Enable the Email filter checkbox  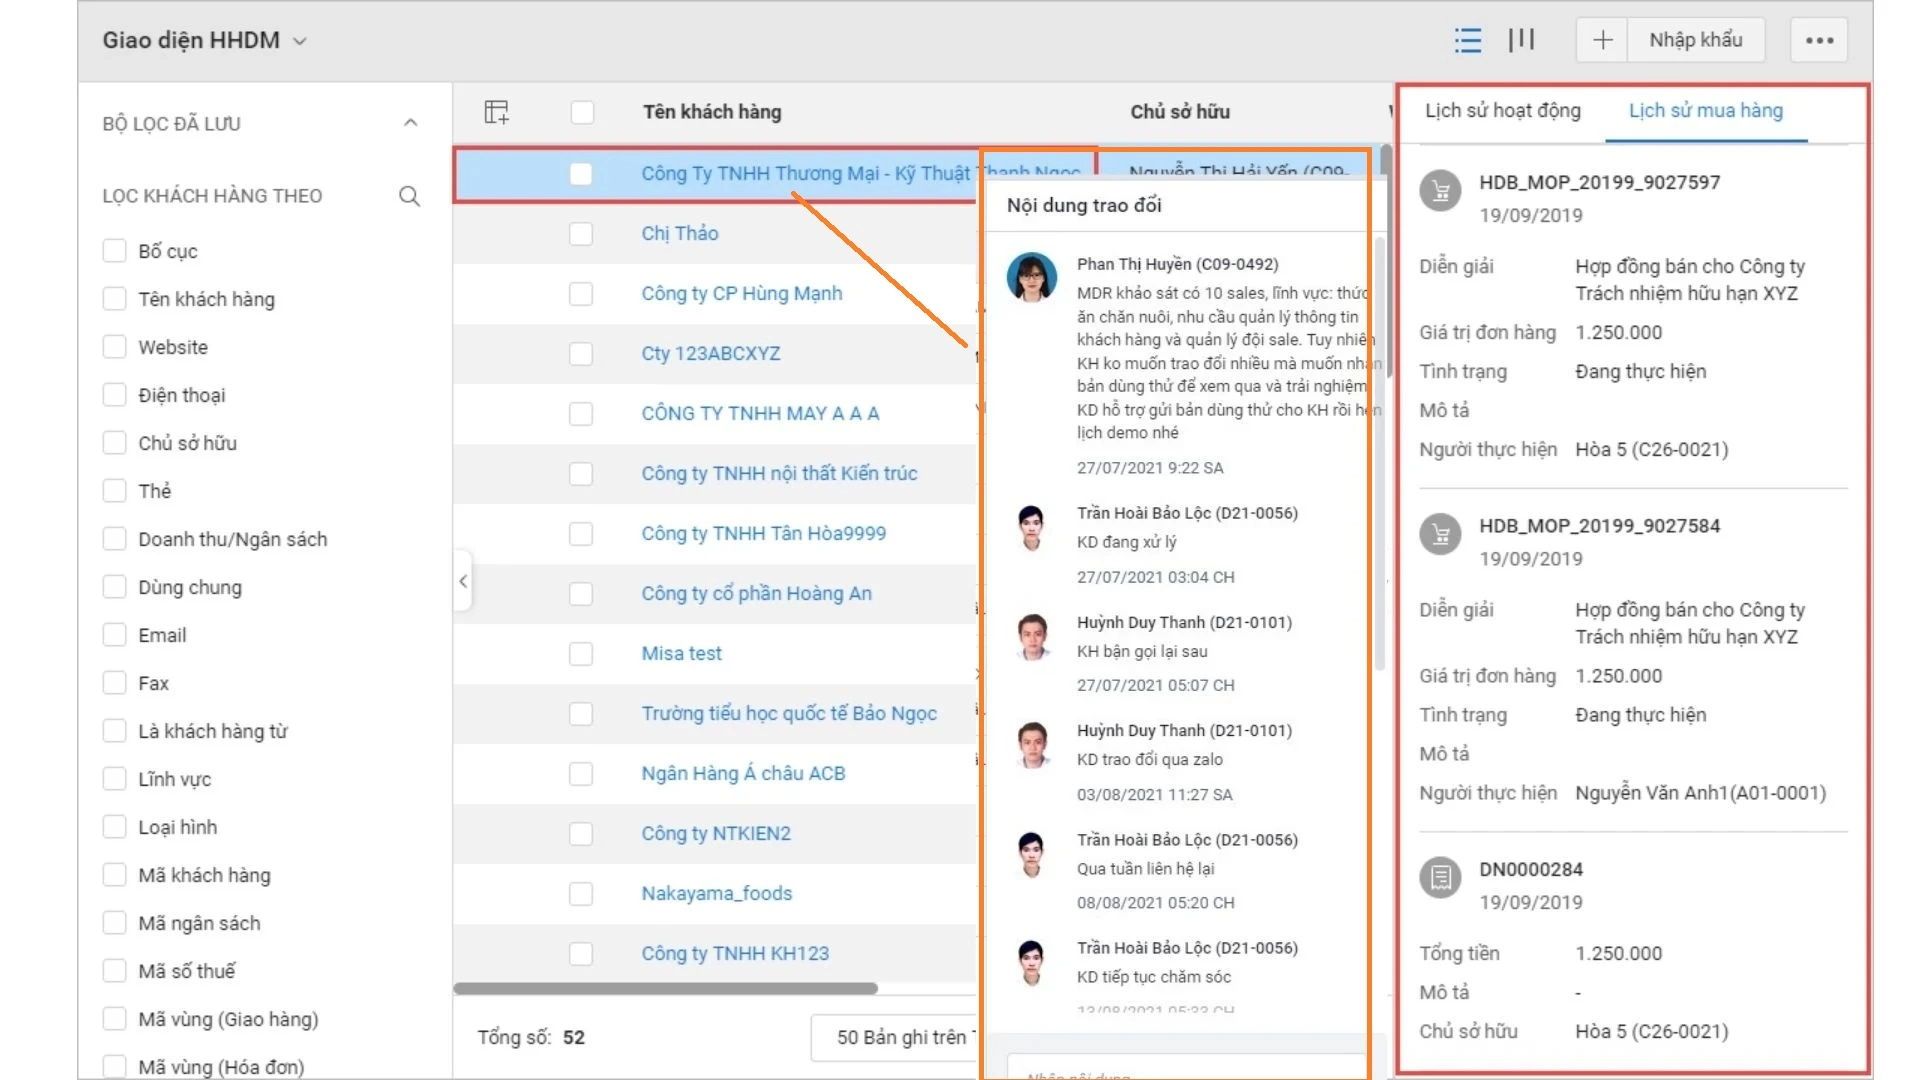(115, 635)
